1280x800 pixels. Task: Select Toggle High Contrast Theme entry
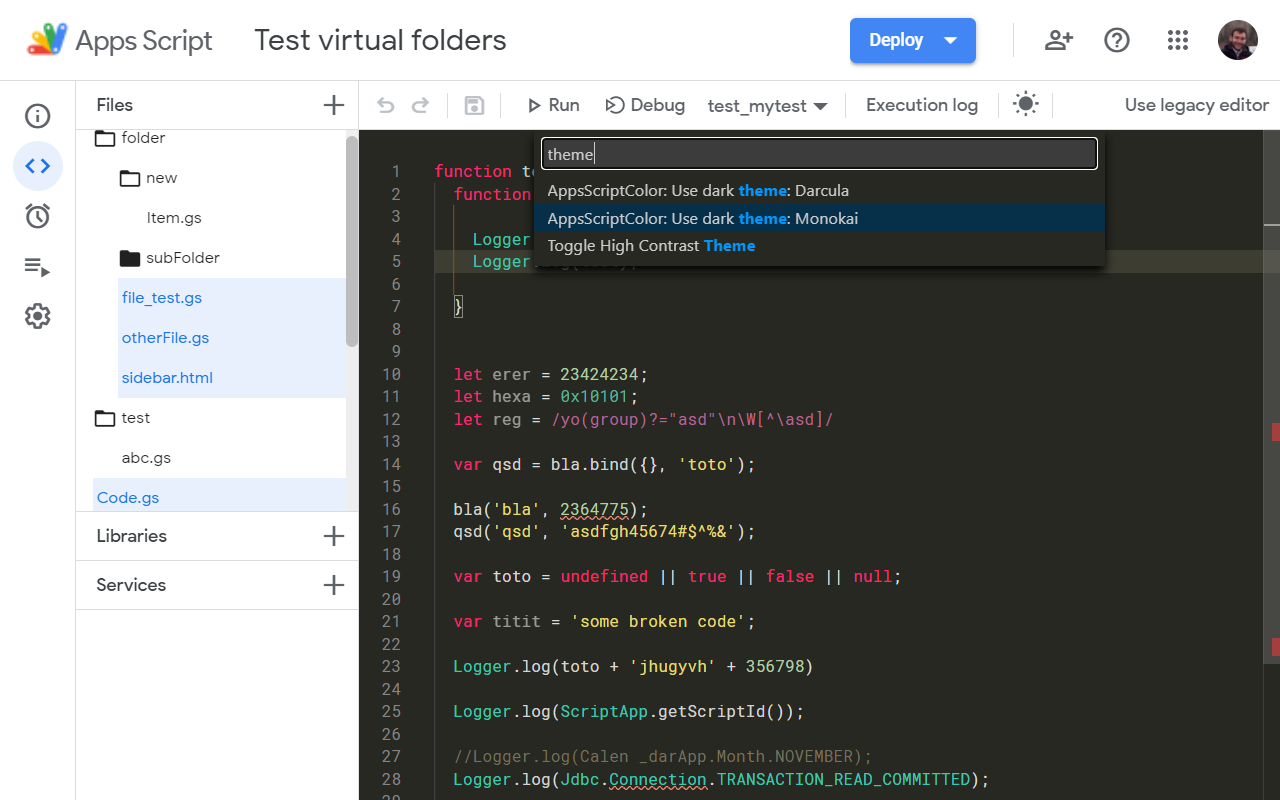pos(652,245)
